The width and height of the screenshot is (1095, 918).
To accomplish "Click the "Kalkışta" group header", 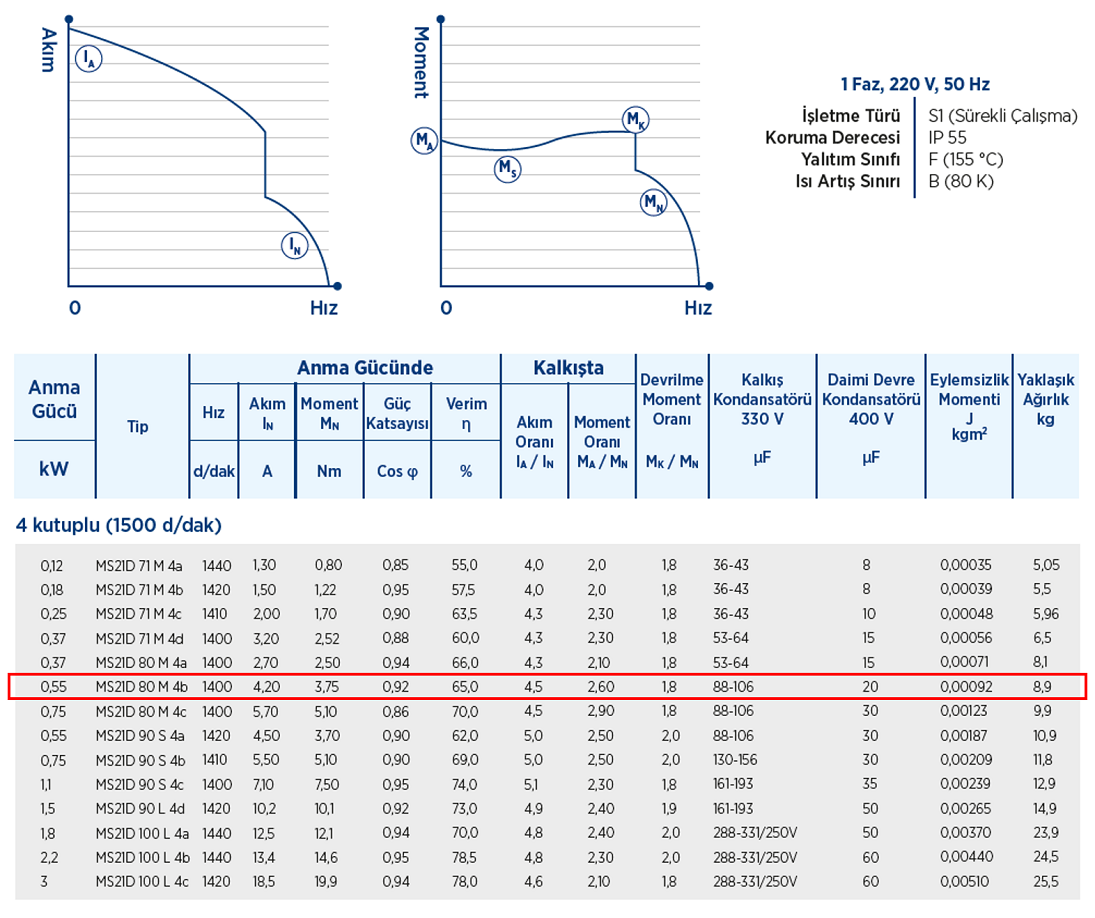I will point(568,368).
